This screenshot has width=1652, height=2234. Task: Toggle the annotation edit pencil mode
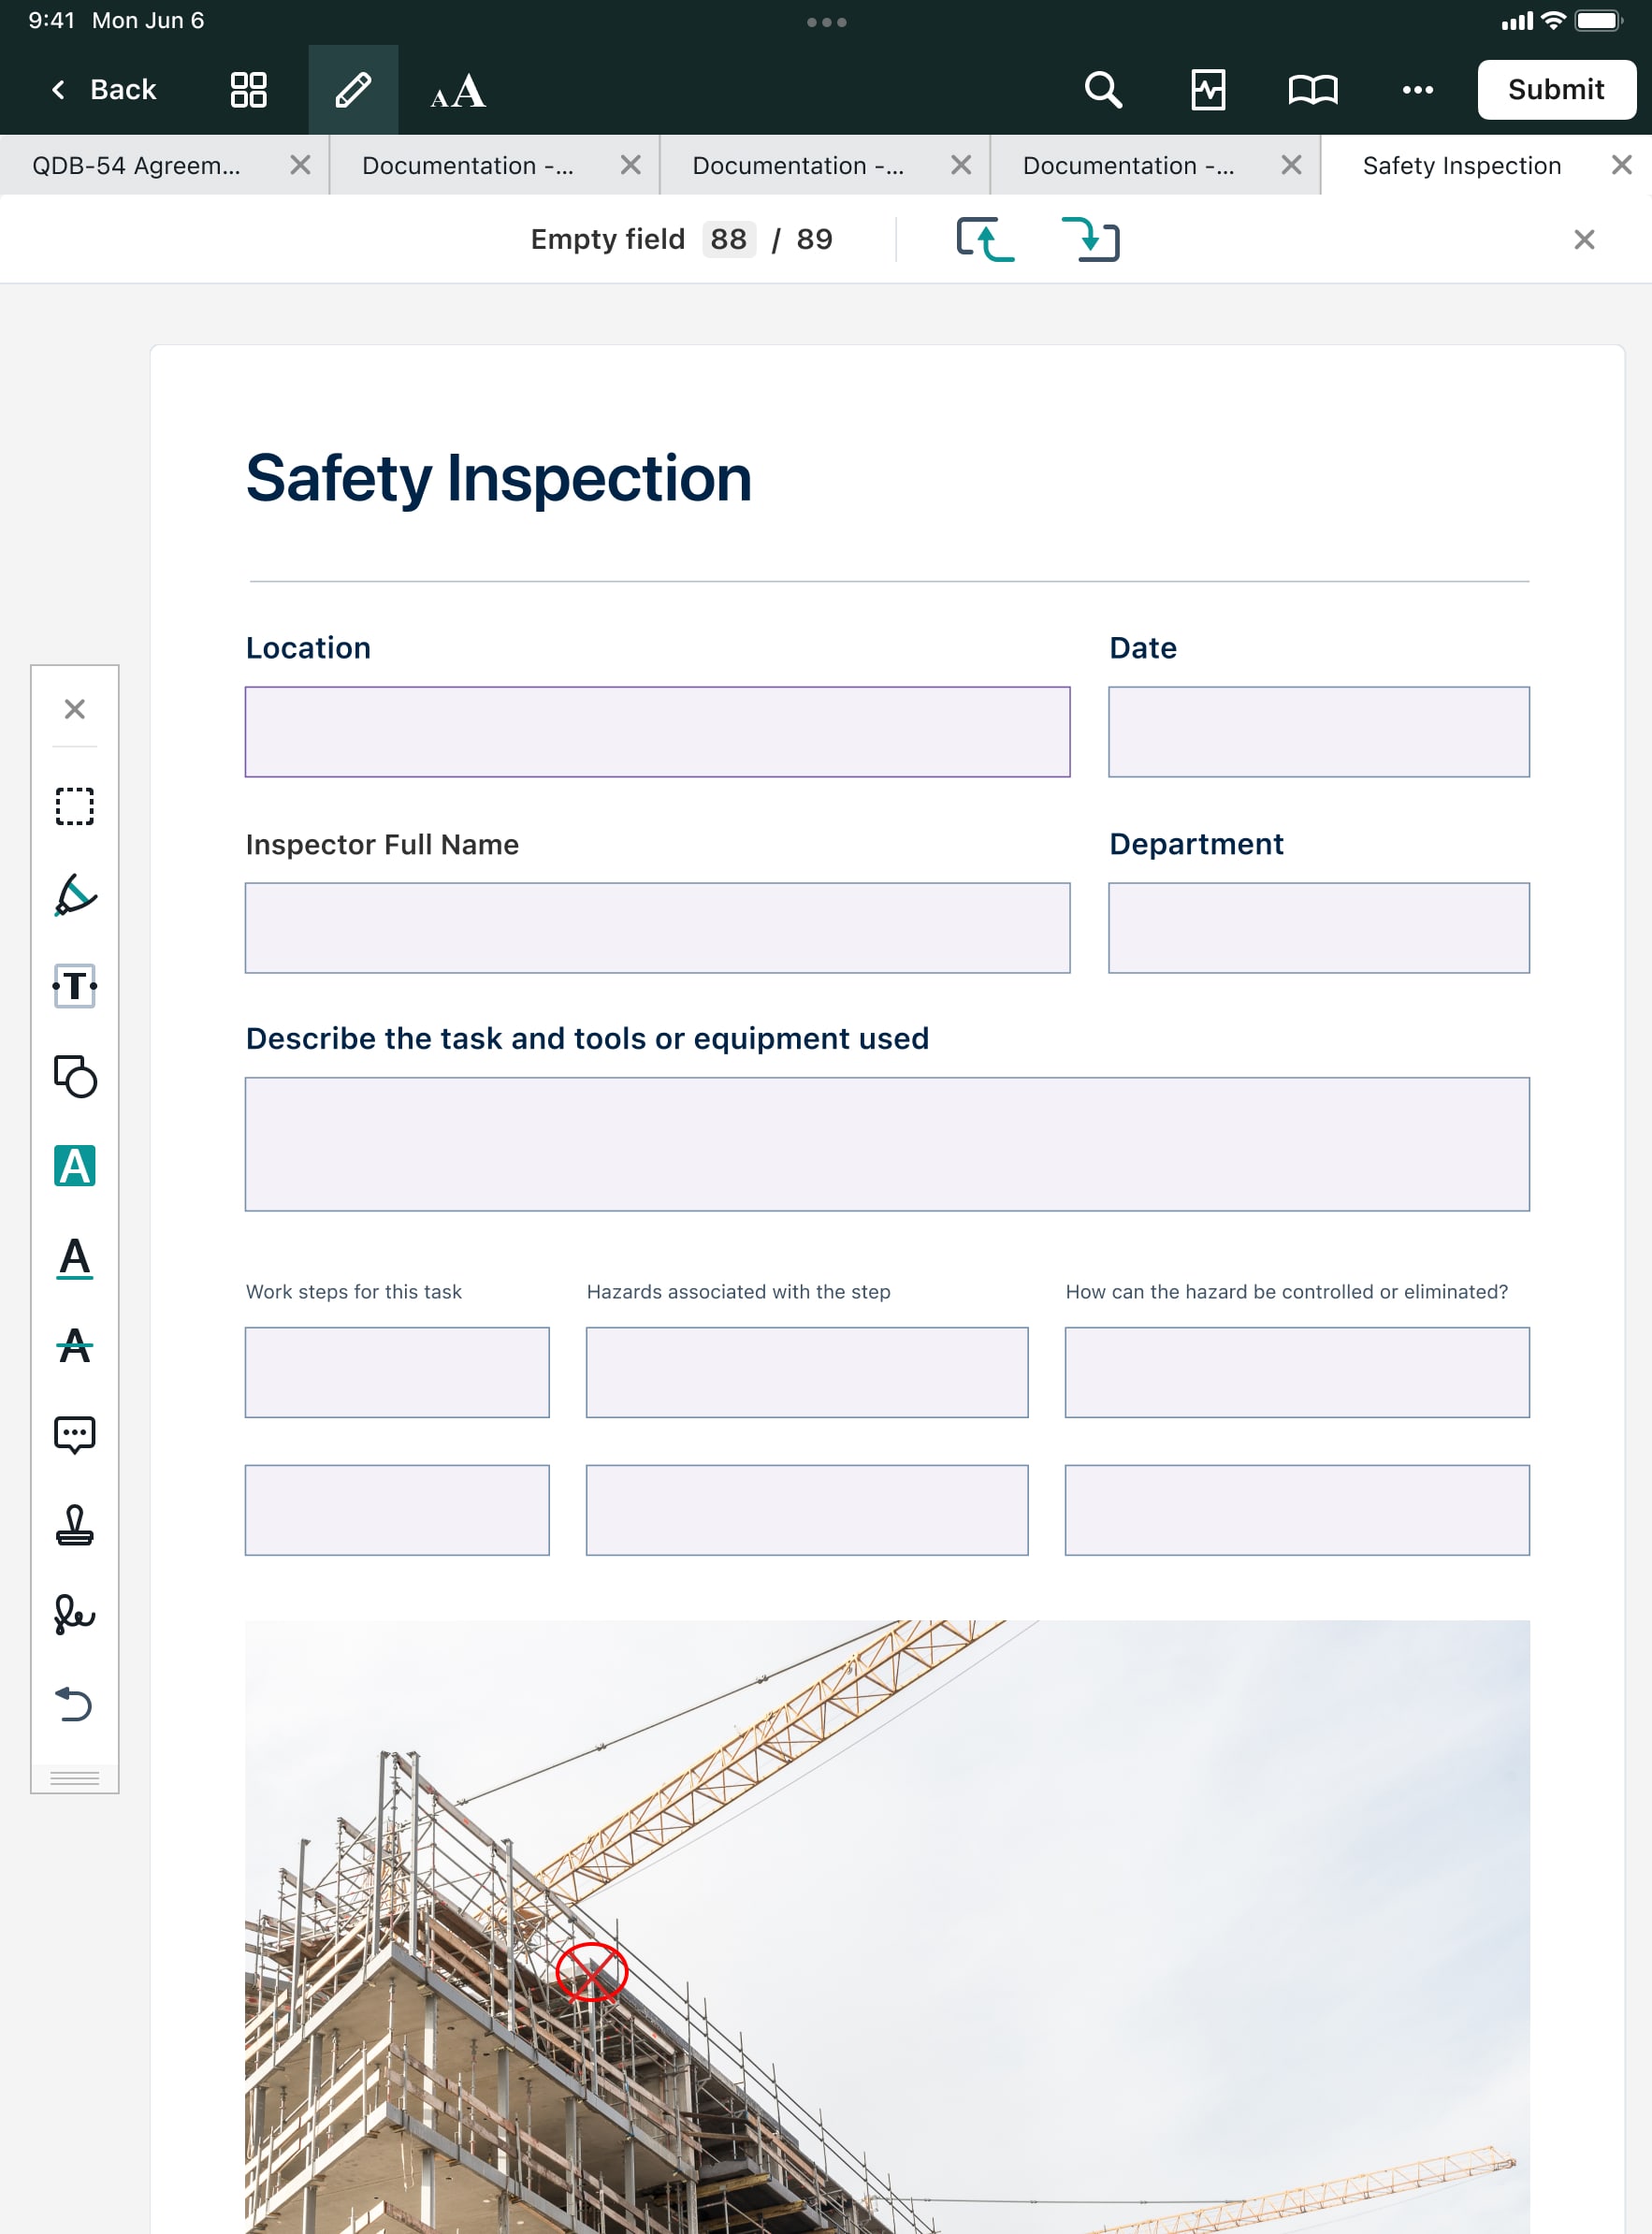(x=353, y=90)
